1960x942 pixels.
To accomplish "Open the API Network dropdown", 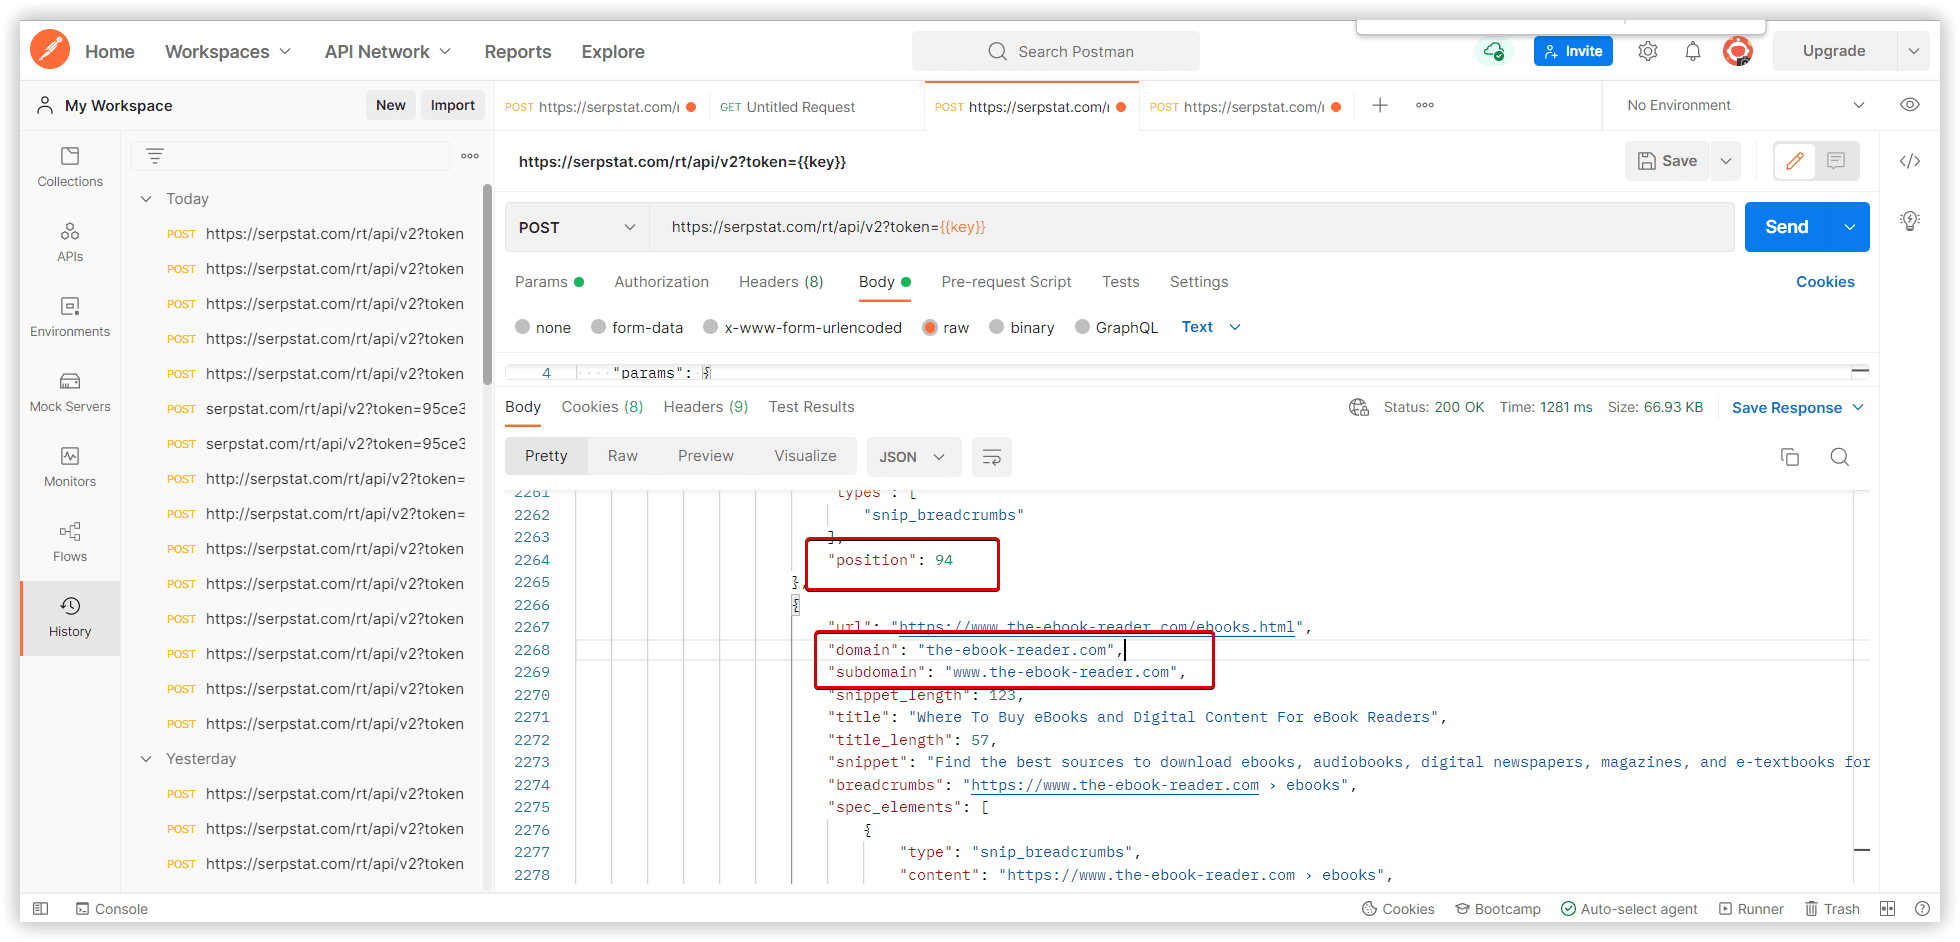I will (388, 51).
